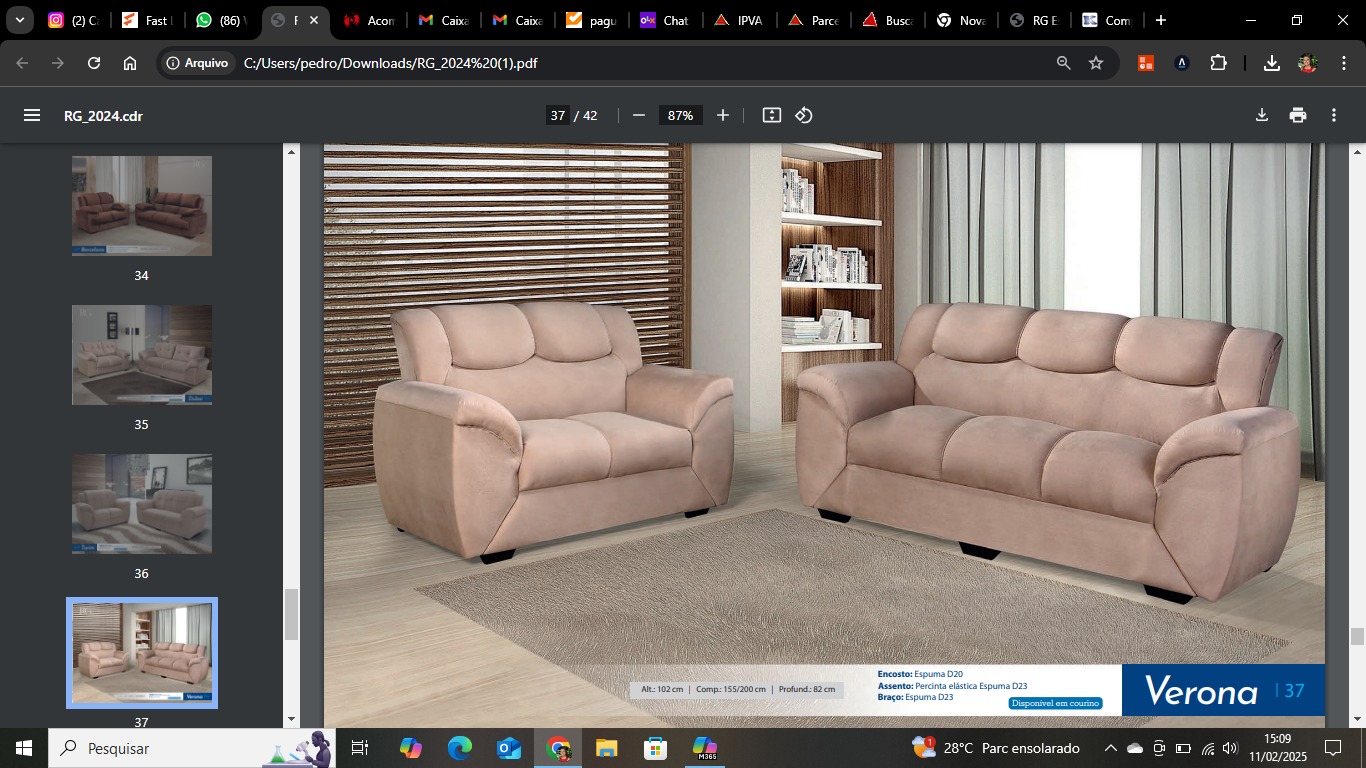The image size is (1366, 768).
Task: Select page 35 thumbnail
Action: (x=142, y=355)
